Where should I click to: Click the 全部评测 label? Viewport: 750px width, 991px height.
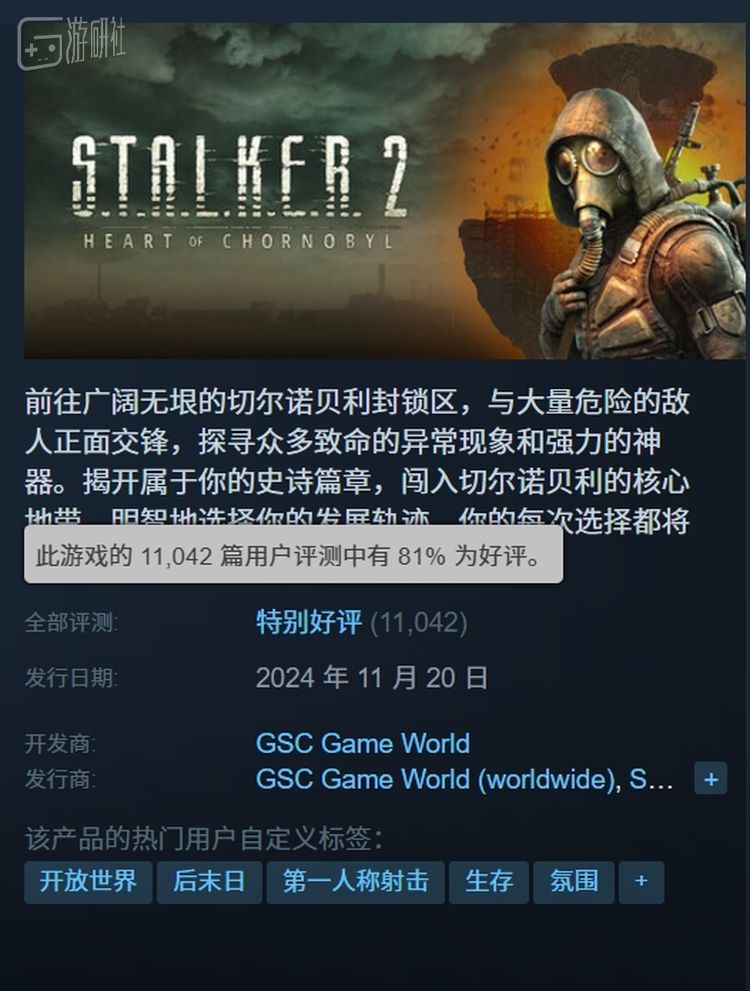[x=71, y=623]
